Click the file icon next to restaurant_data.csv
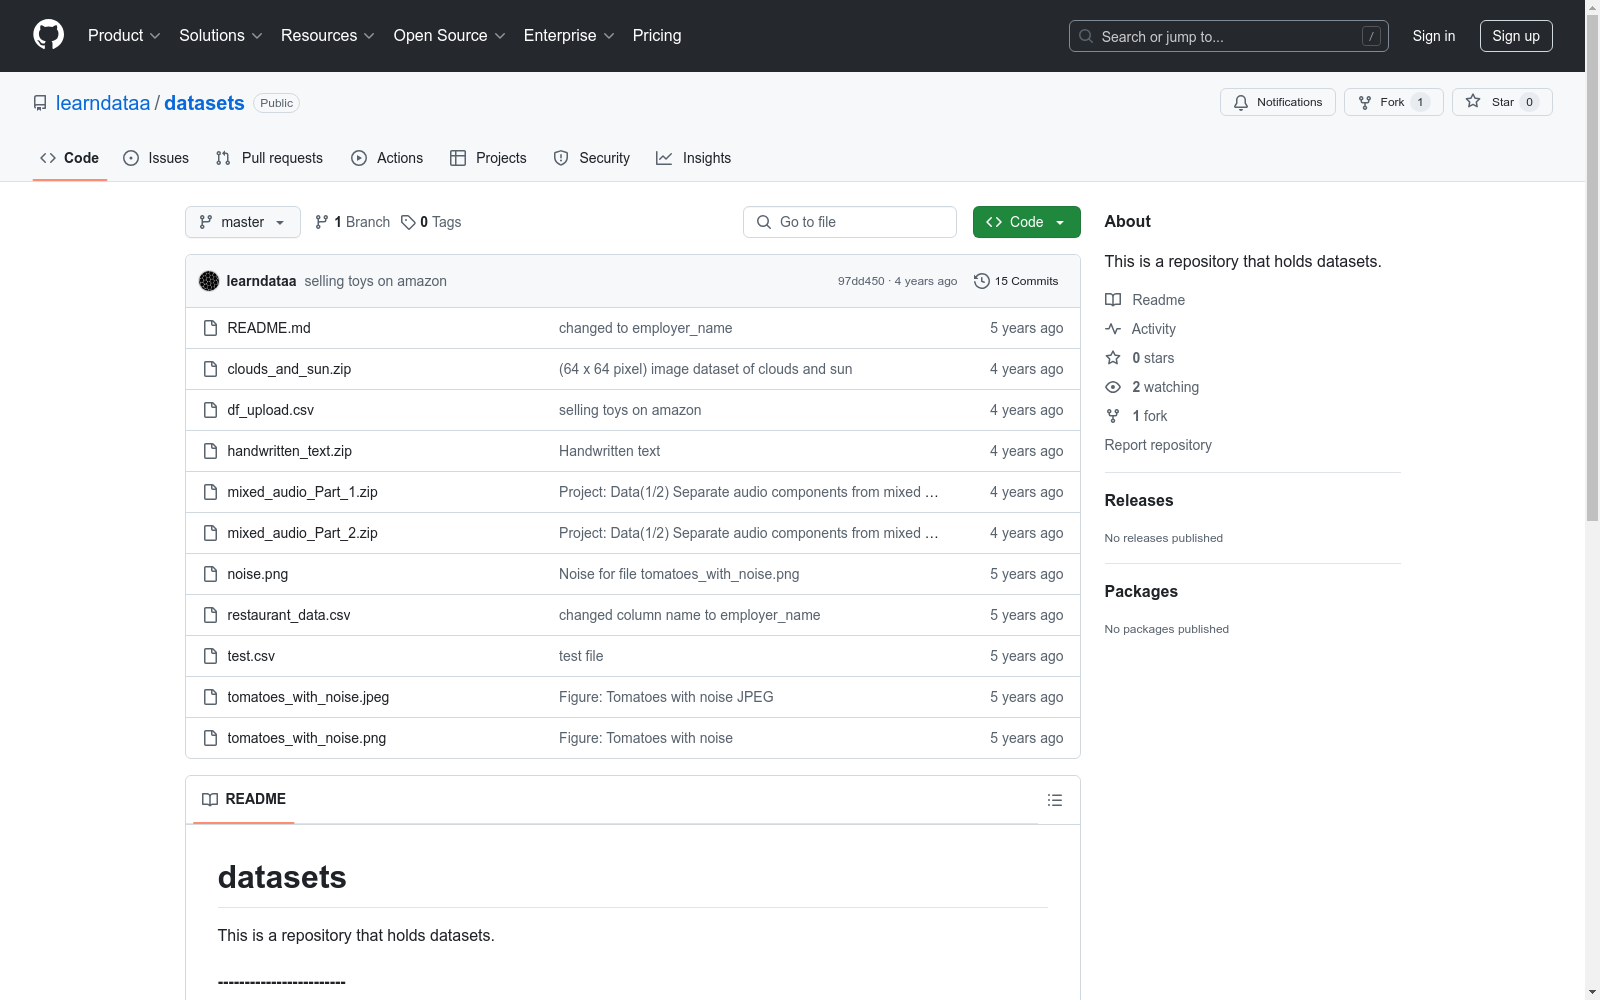This screenshot has width=1600, height=1000. 210,615
